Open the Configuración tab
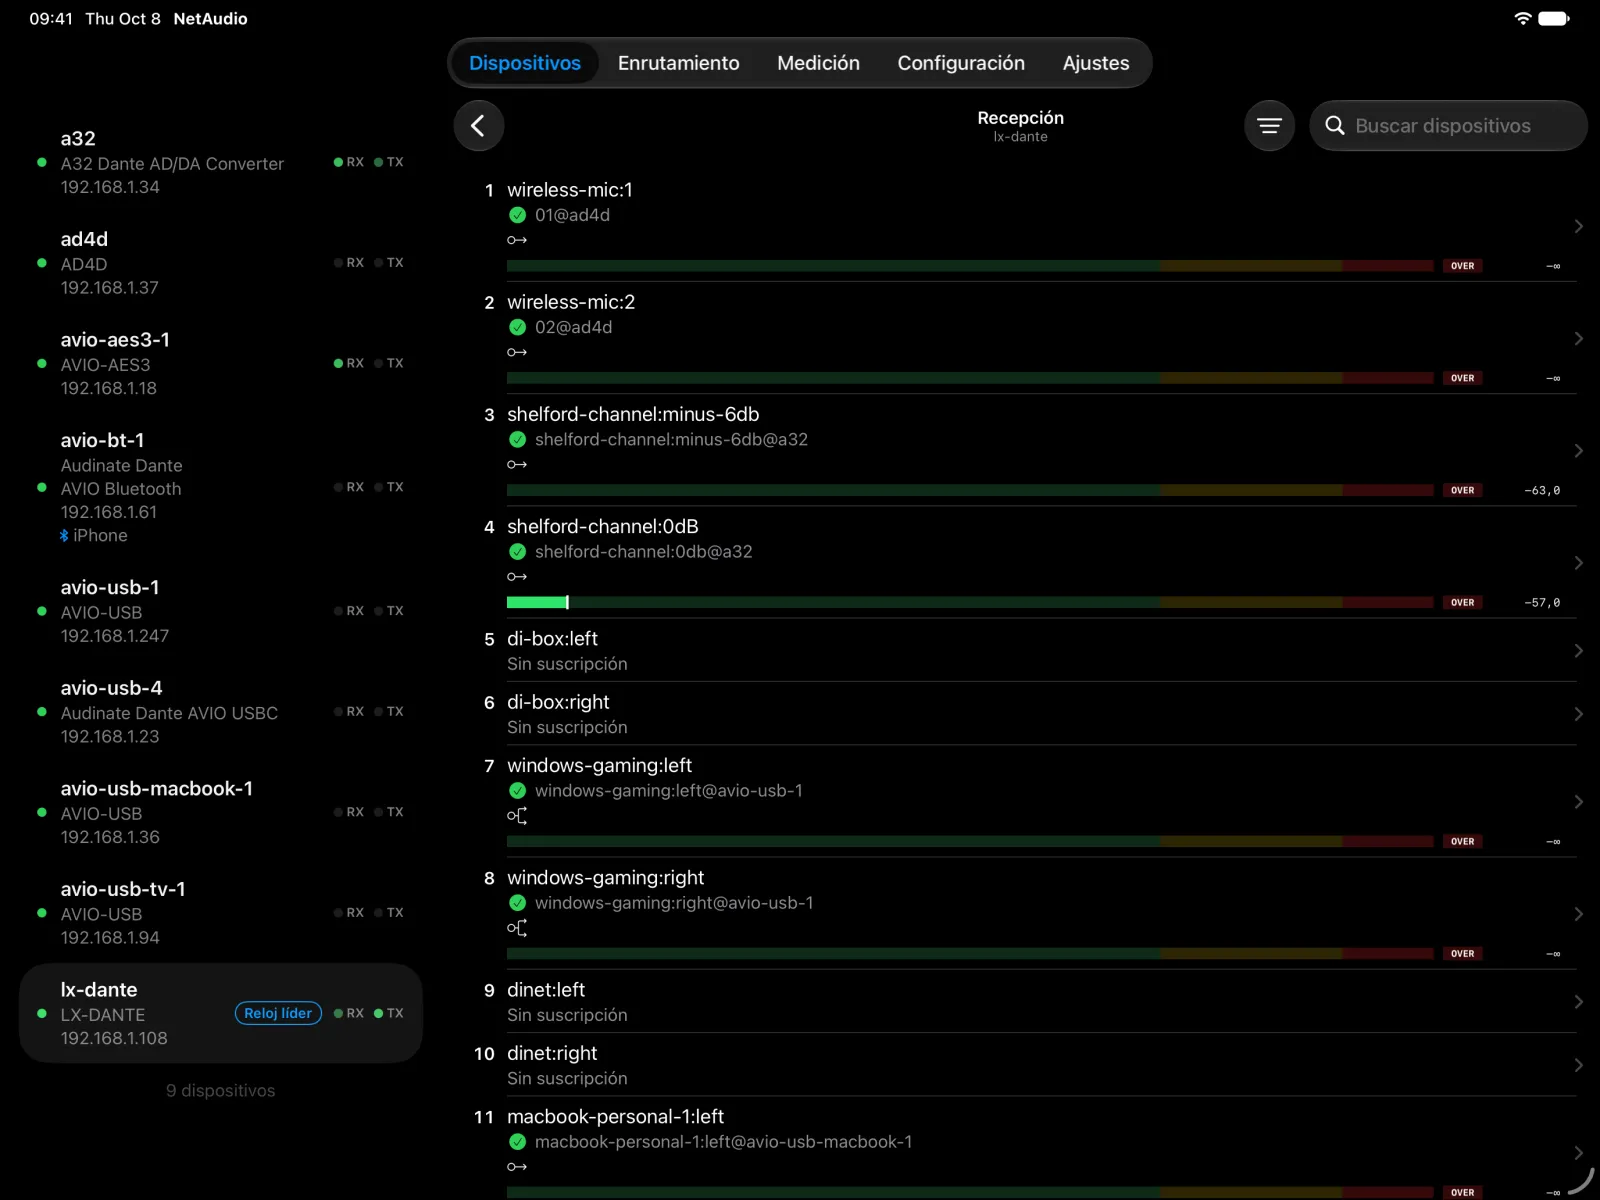1600x1200 pixels. coord(961,63)
